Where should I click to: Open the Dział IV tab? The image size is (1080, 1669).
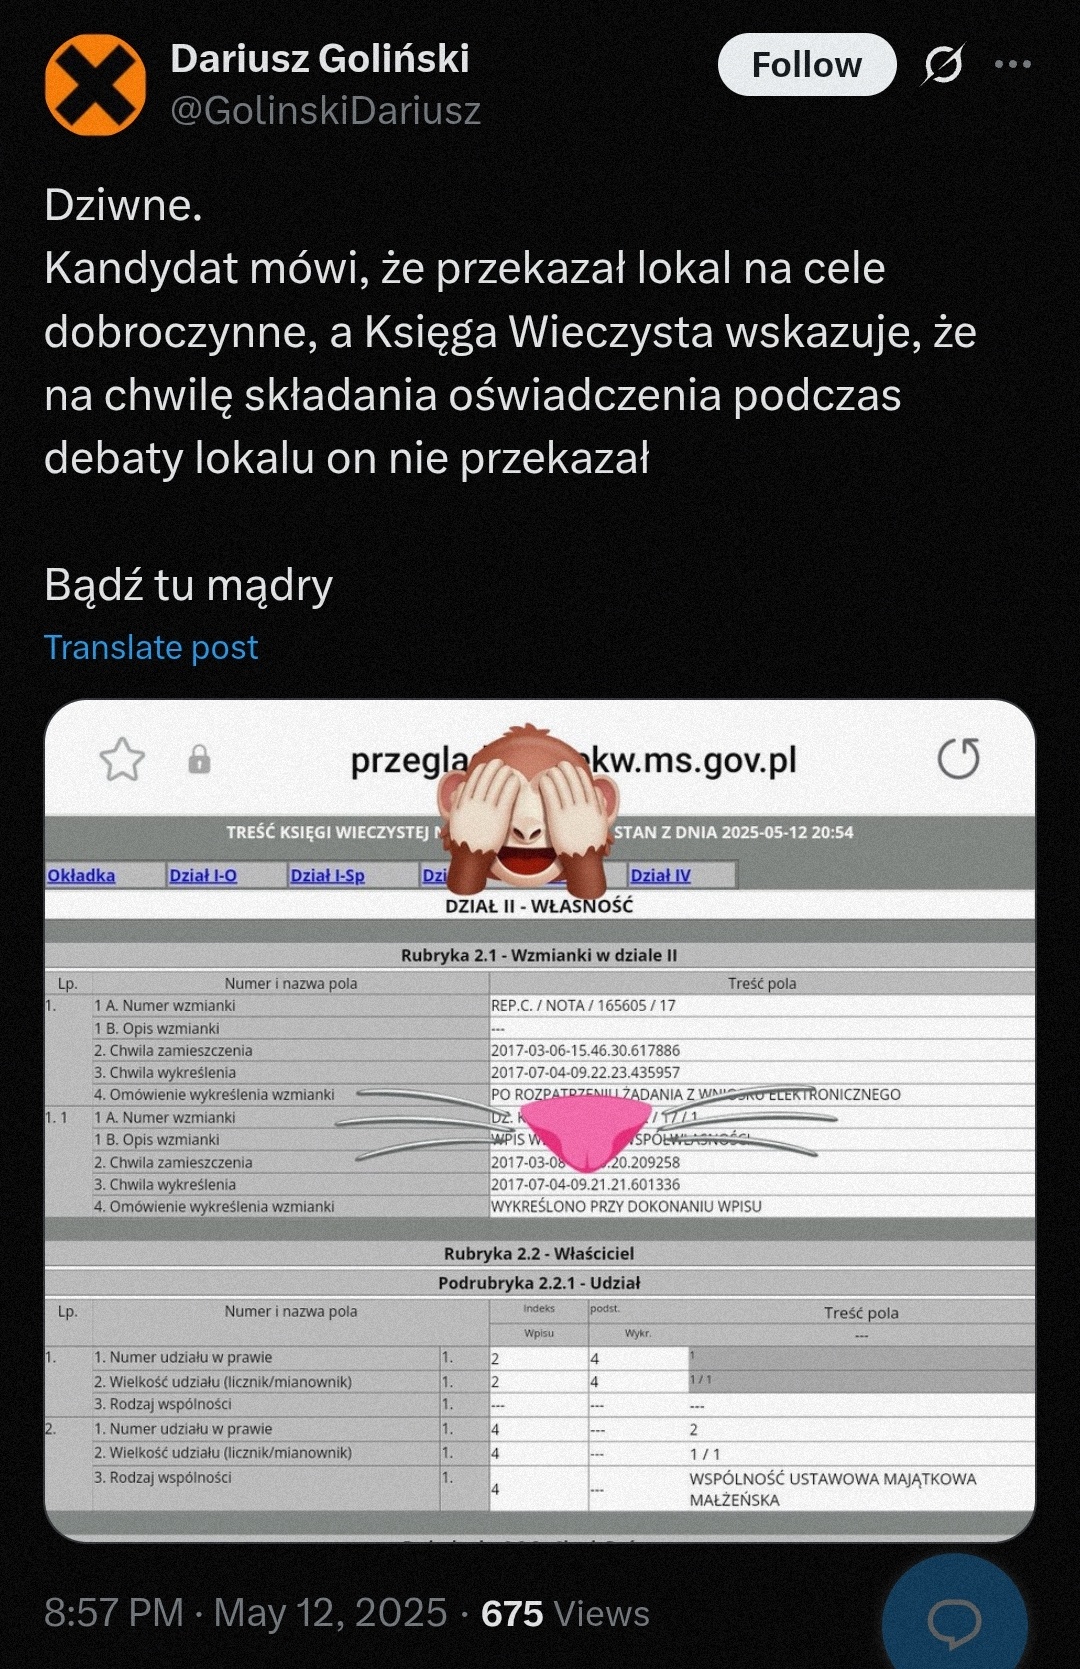point(661,875)
